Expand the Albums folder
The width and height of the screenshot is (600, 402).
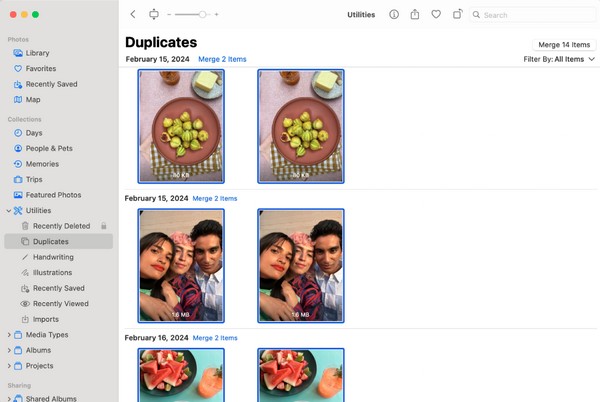coord(9,351)
